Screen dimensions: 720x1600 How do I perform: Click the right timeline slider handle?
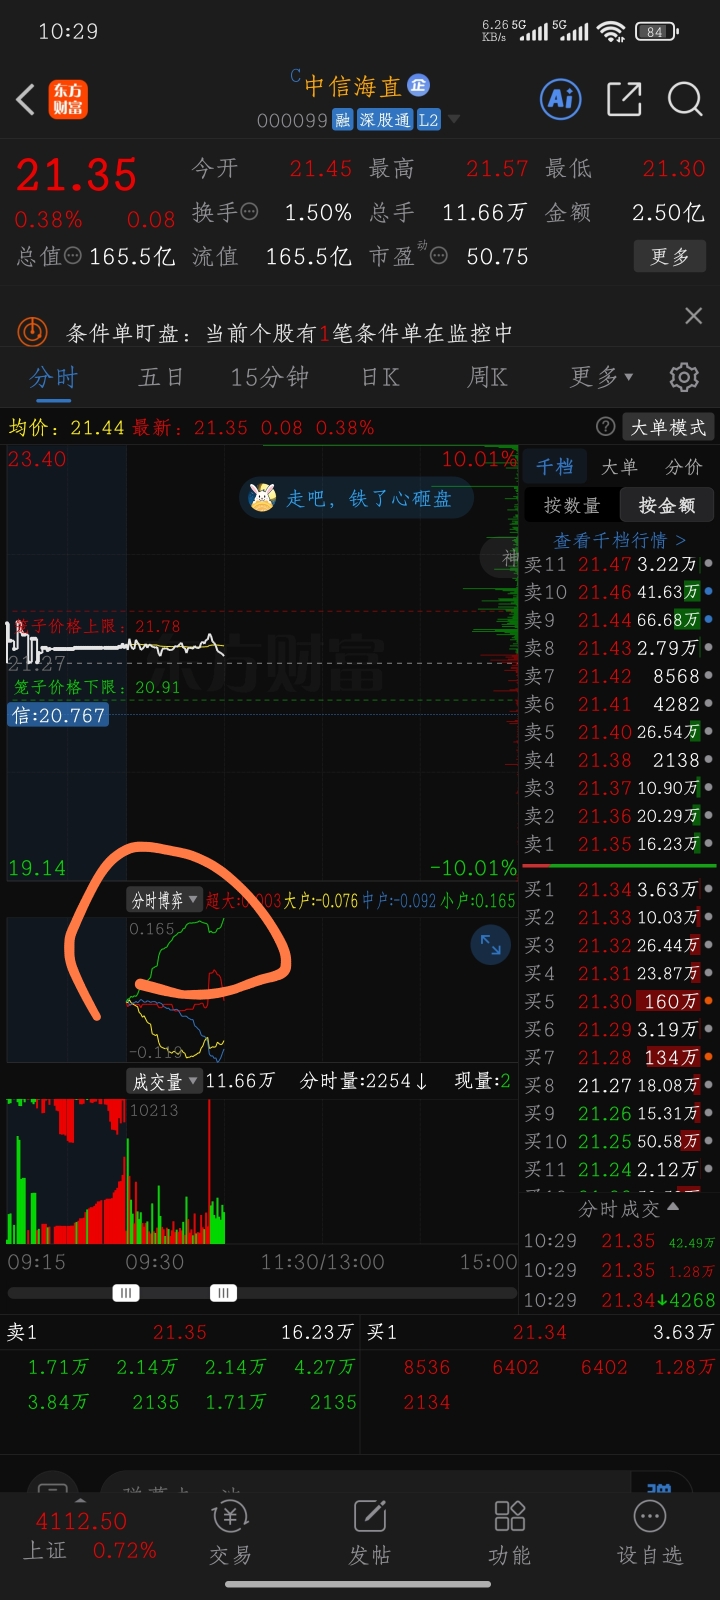coord(224,1293)
